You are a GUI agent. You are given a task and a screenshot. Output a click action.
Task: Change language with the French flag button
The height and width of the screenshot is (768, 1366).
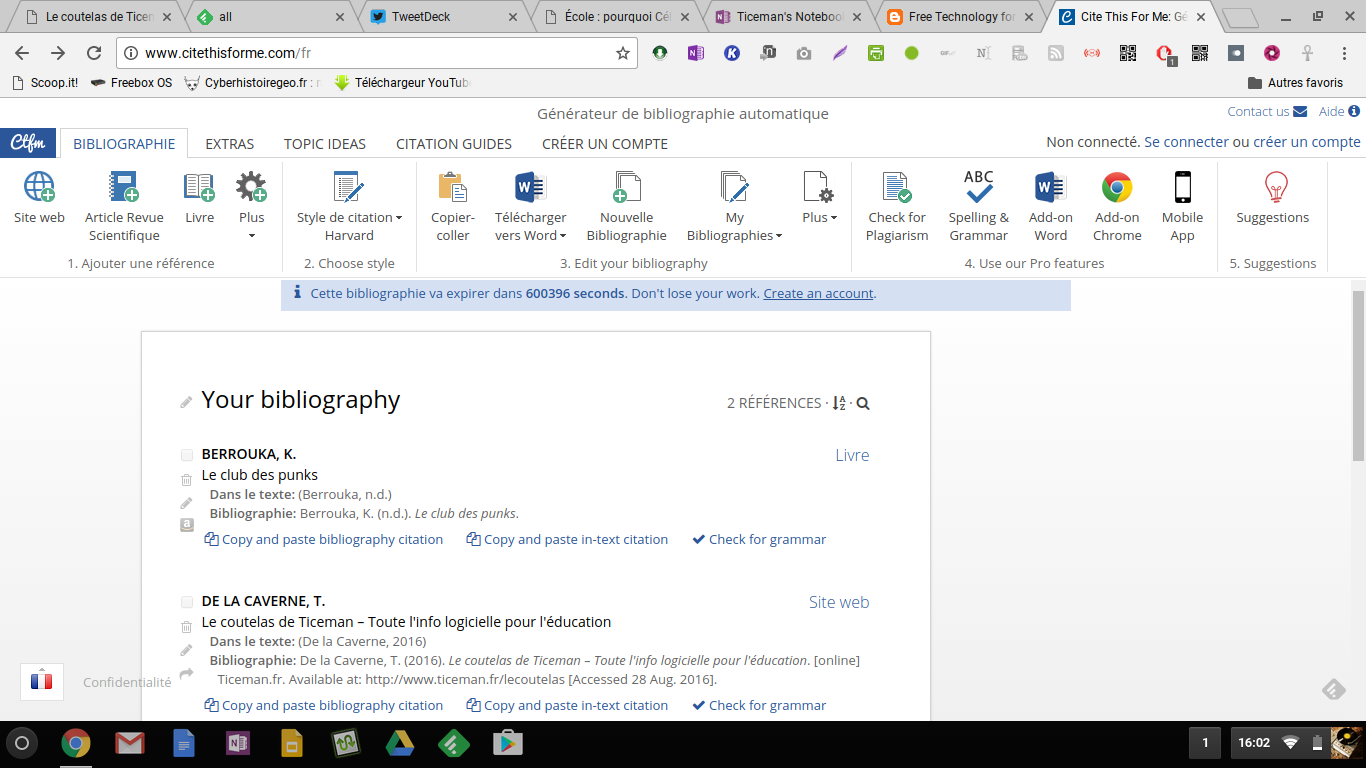42,682
